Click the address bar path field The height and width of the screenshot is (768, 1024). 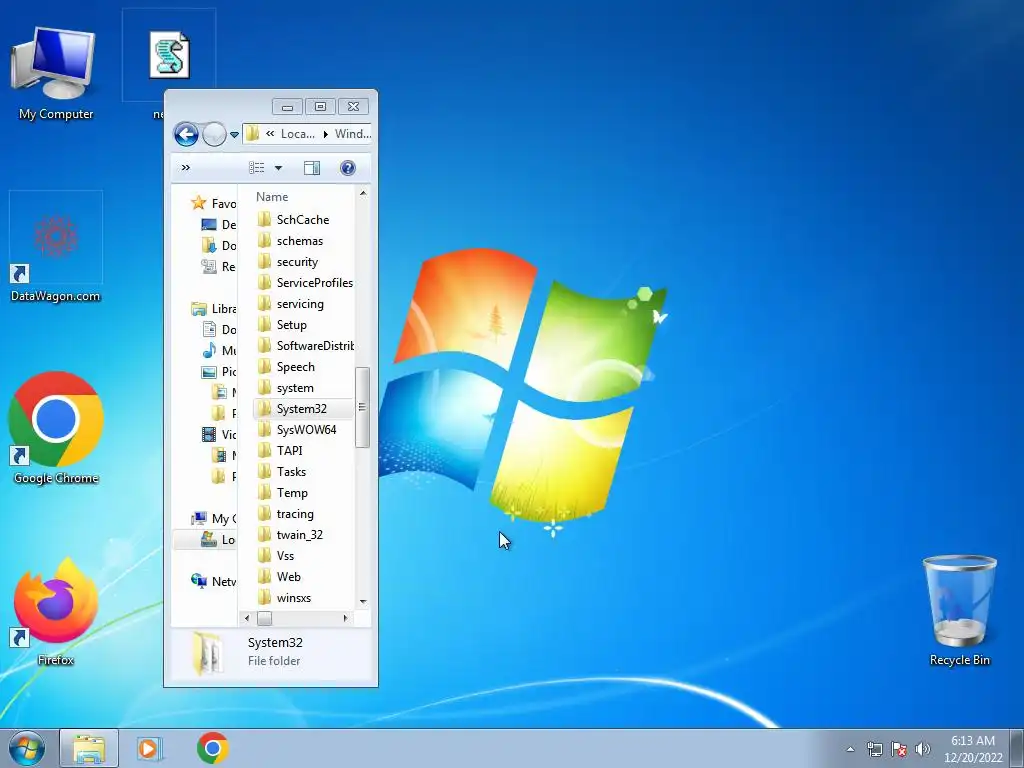(x=307, y=134)
